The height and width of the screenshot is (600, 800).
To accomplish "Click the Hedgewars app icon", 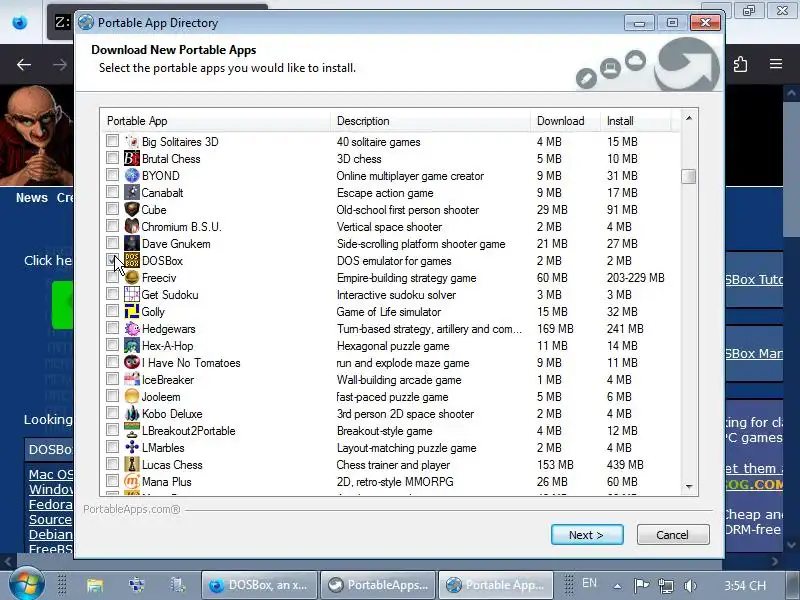I will click(132, 328).
